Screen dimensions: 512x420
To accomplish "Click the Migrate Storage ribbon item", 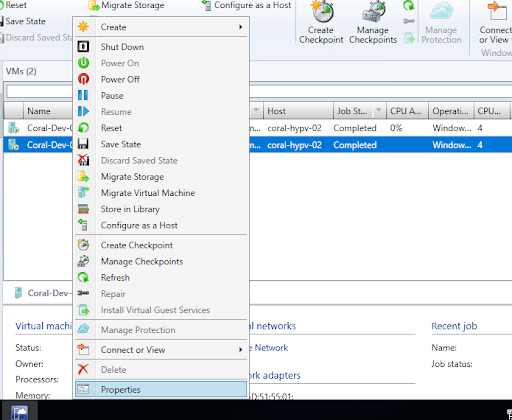I will pos(126,5).
